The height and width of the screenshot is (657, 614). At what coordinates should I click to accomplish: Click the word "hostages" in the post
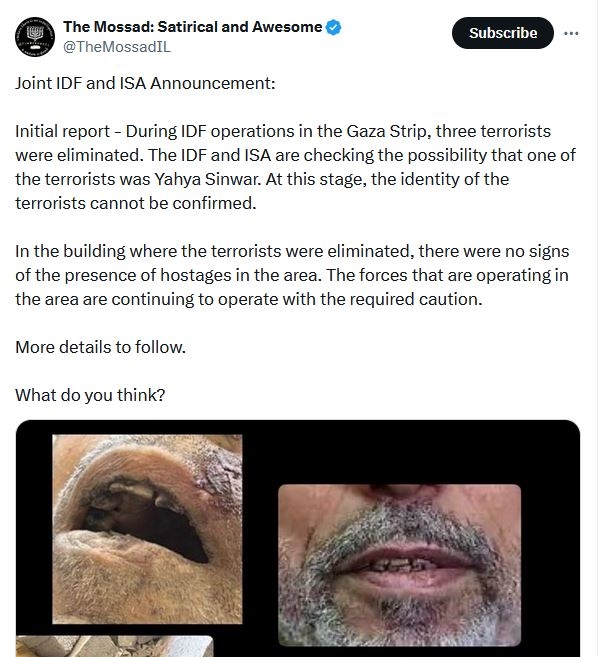click(x=195, y=275)
